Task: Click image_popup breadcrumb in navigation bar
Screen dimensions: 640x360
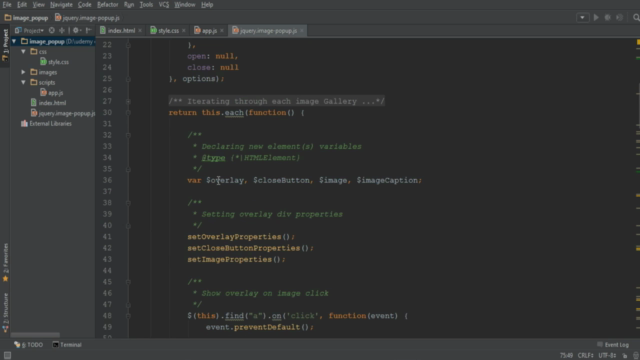Action: (x=27, y=18)
